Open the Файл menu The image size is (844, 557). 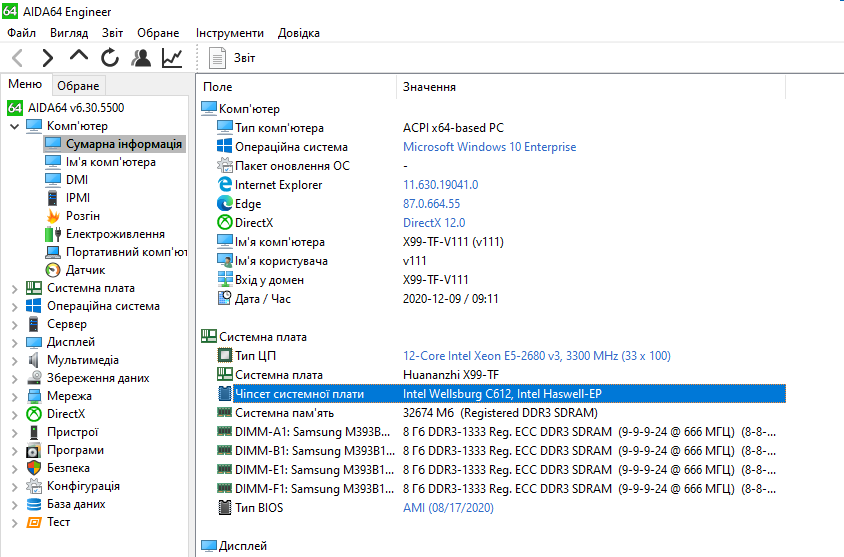(x=22, y=33)
